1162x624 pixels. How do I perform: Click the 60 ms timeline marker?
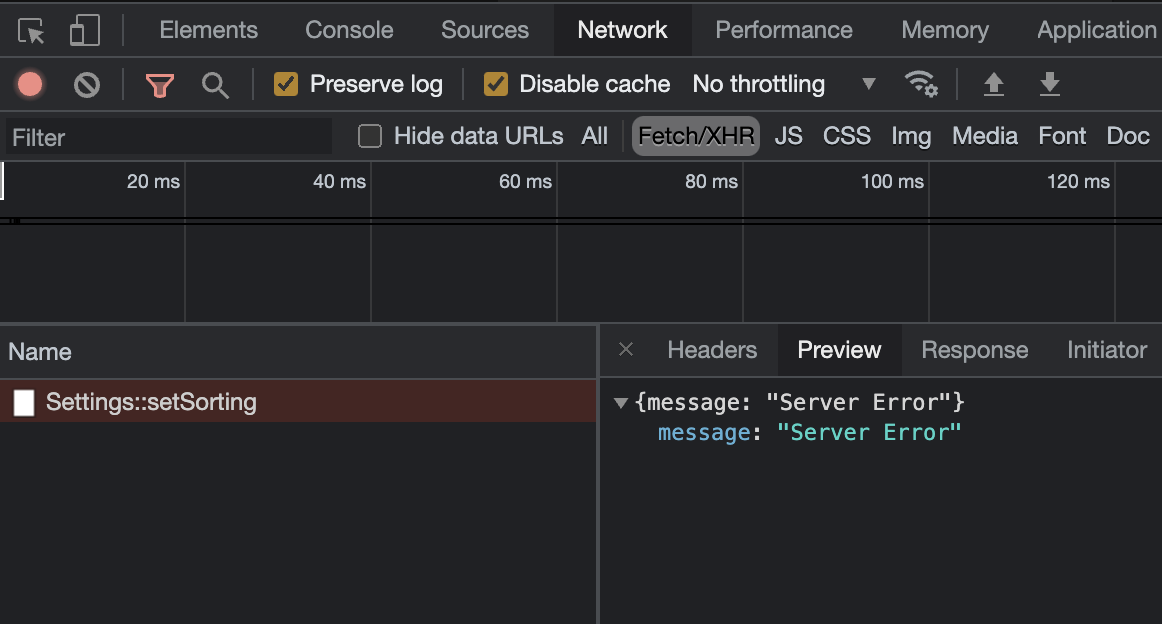click(525, 182)
